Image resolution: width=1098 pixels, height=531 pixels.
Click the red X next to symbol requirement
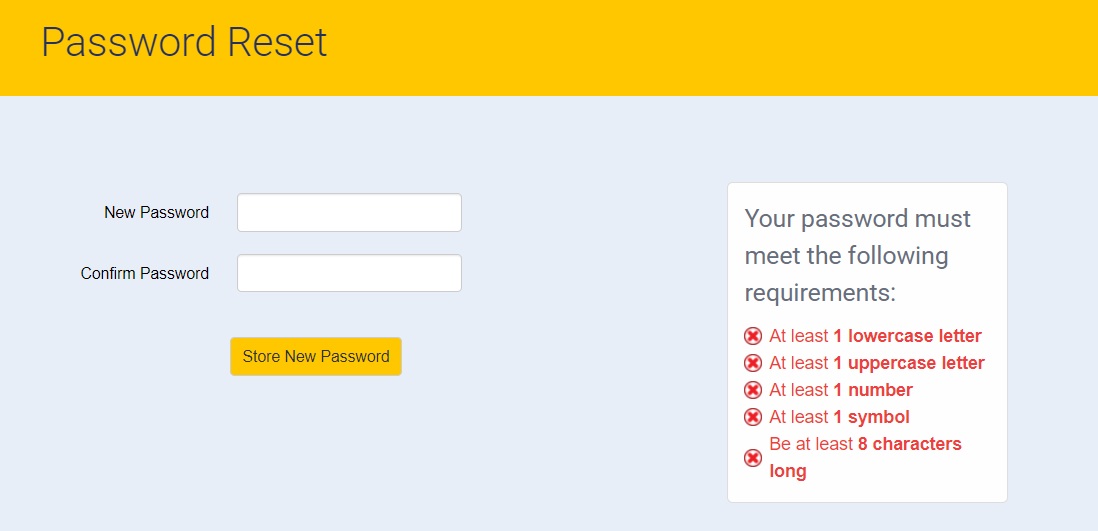(753, 417)
